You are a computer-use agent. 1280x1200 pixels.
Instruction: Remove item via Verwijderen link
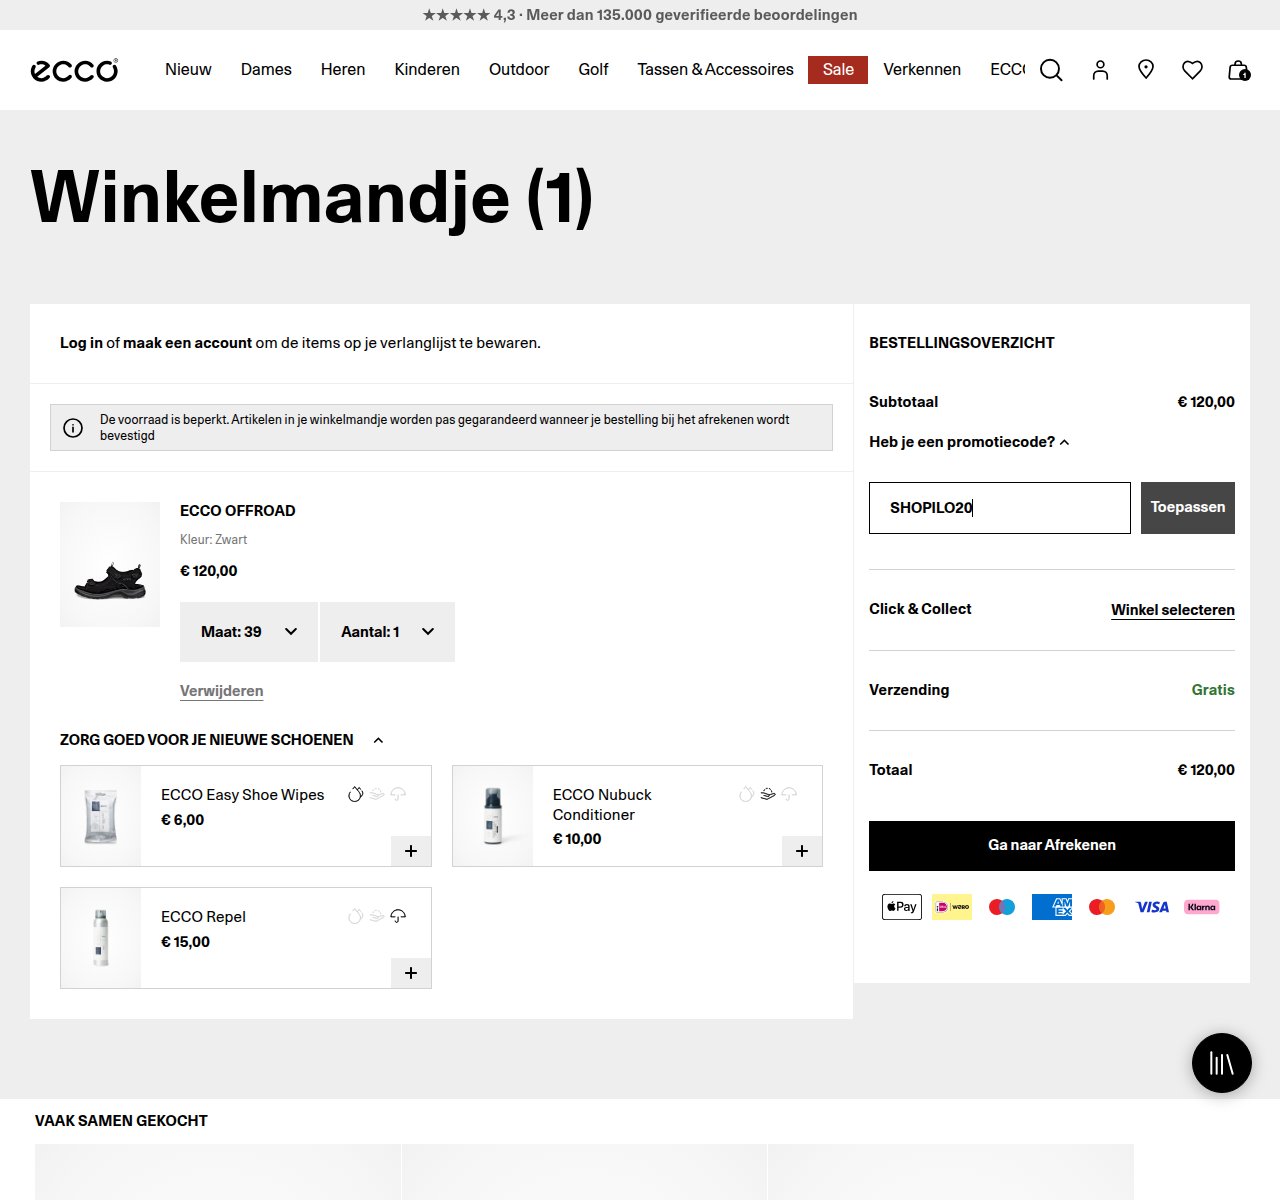222,691
